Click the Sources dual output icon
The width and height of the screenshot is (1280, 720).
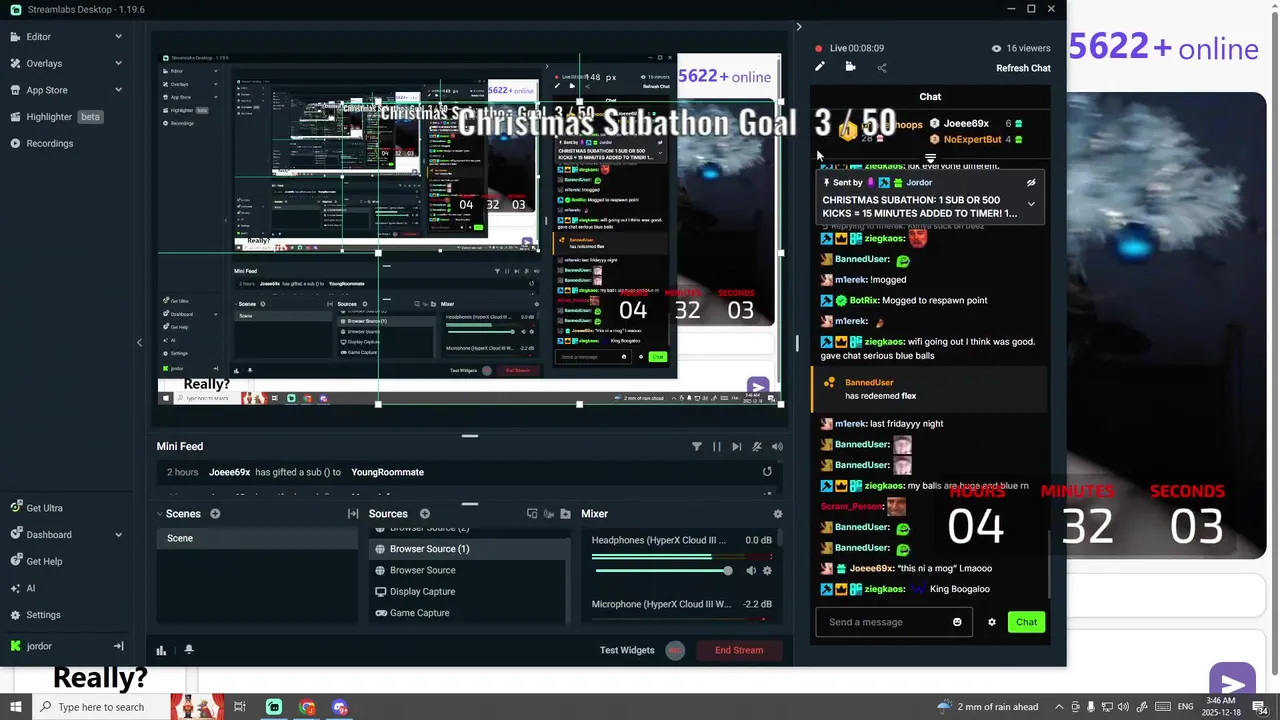pos(532,514)
